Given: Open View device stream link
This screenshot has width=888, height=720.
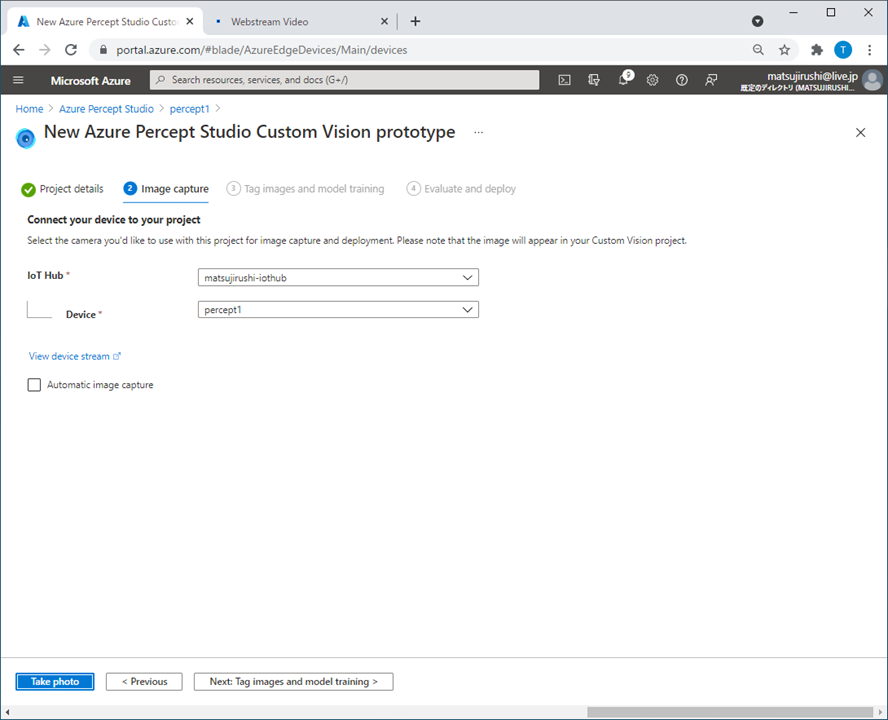Looking at the screenshot, I should coord(75,356).
